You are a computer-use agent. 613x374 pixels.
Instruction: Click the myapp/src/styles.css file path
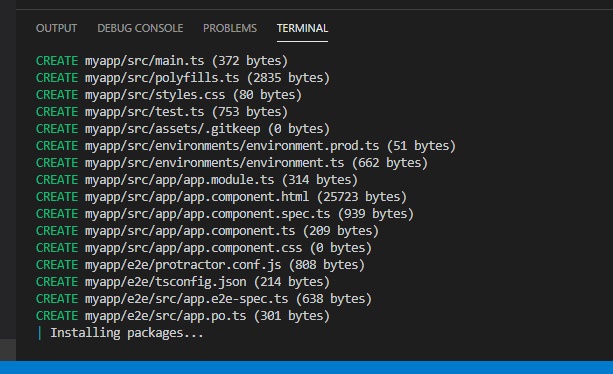(x=155, y=95)
